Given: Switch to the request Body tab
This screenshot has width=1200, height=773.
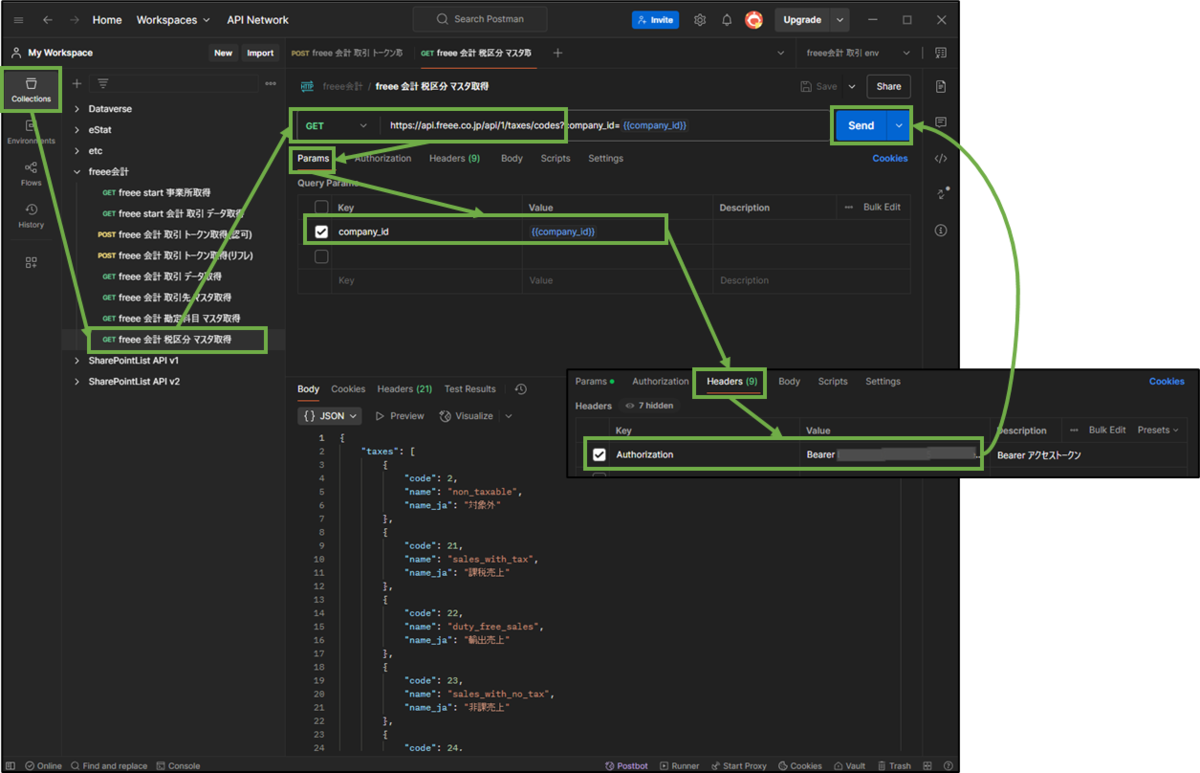Looking at the screenshot, I should (x=512, y=159).
